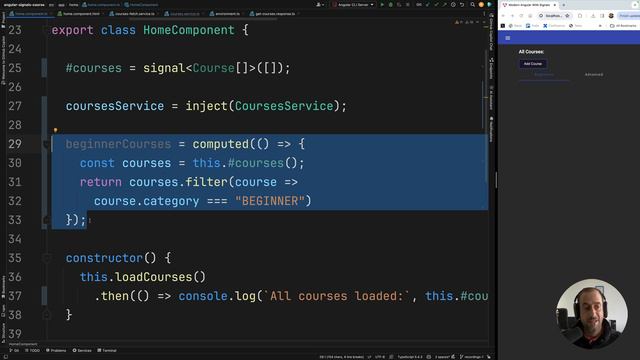The width and height of the screenshot is (640, 360).
Task: Open the Services tool window
Action: click(x=82, y=350)
